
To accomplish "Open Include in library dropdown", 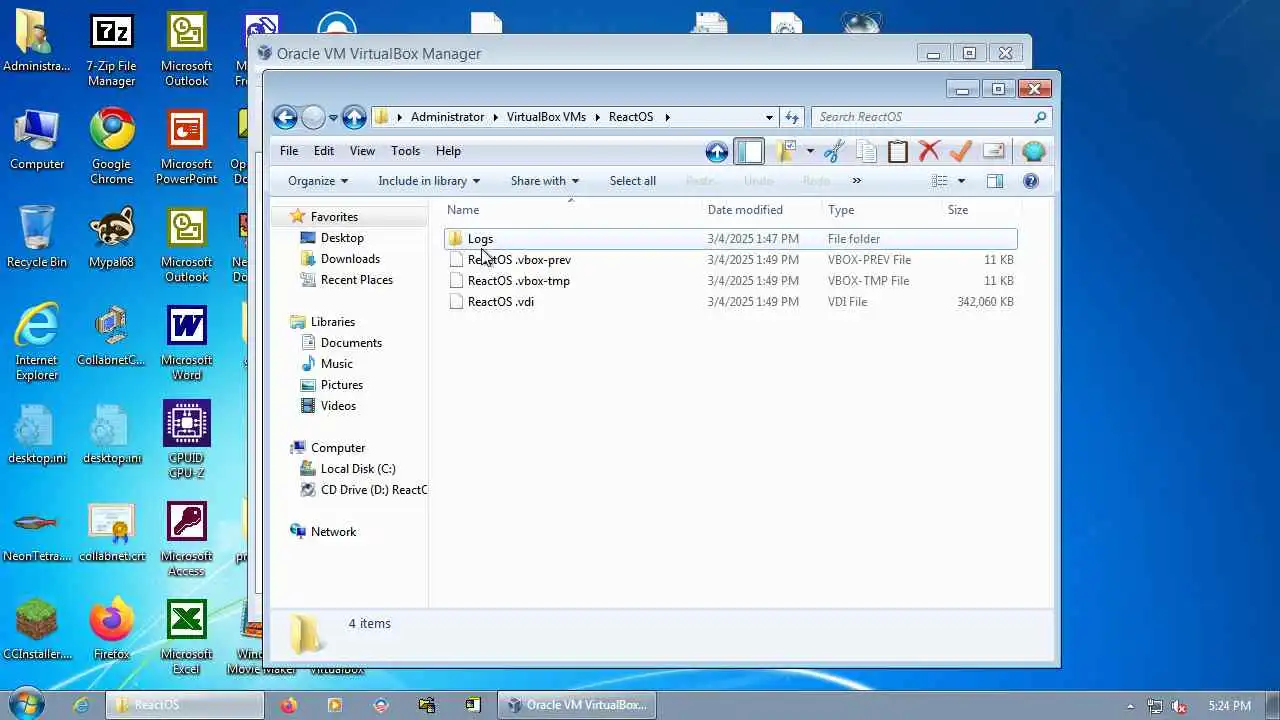I will (x=429, y=181).
